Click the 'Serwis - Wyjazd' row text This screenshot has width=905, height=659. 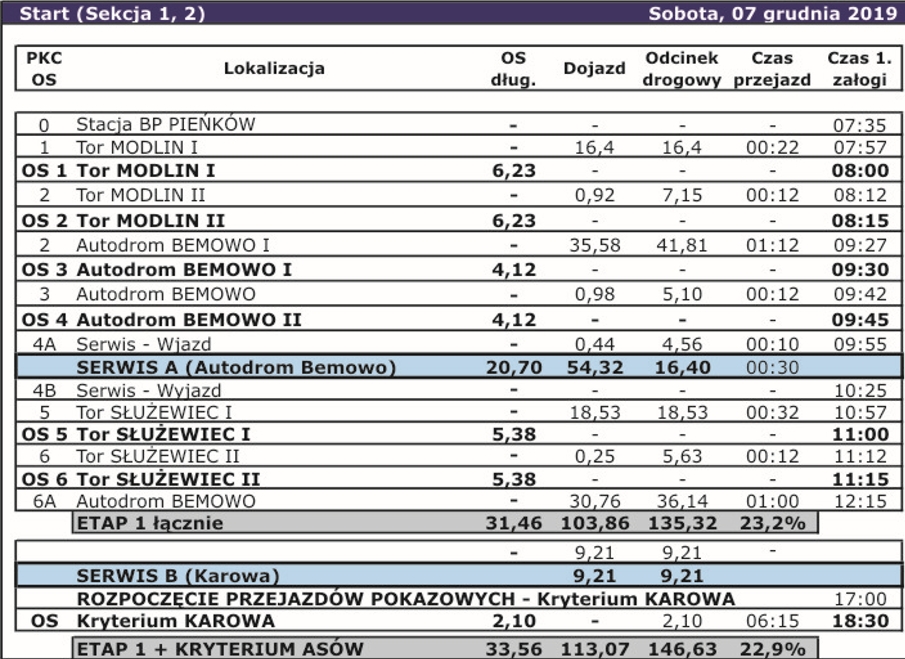(x=148, y=391)
